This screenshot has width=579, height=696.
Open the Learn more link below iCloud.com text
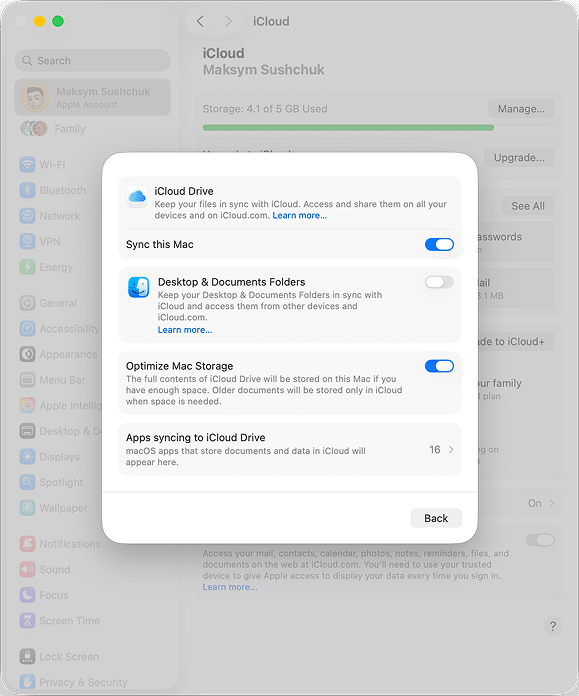coord(230,587)
